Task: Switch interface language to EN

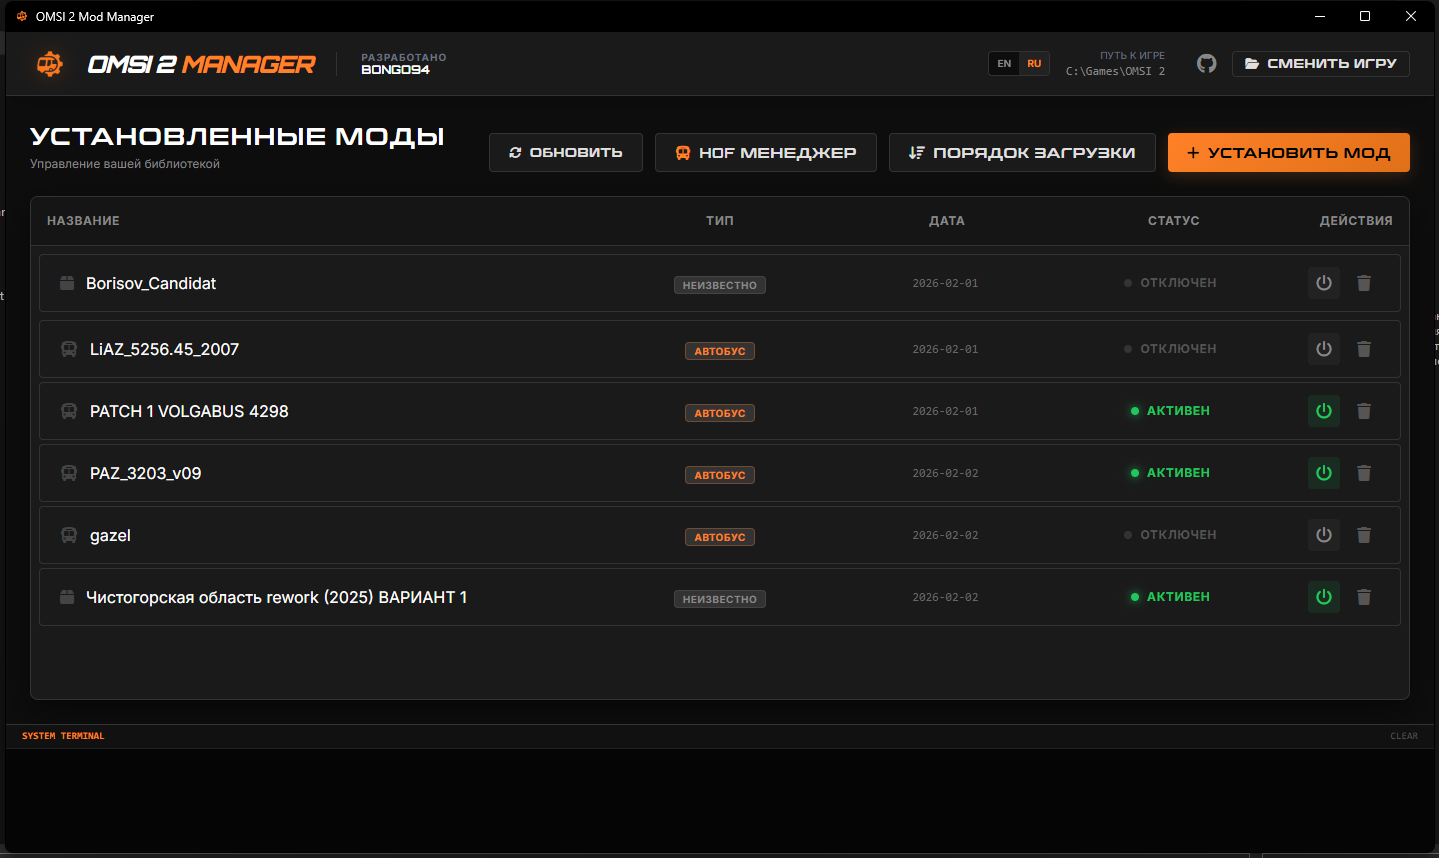Action: [x=1004, y=64]
